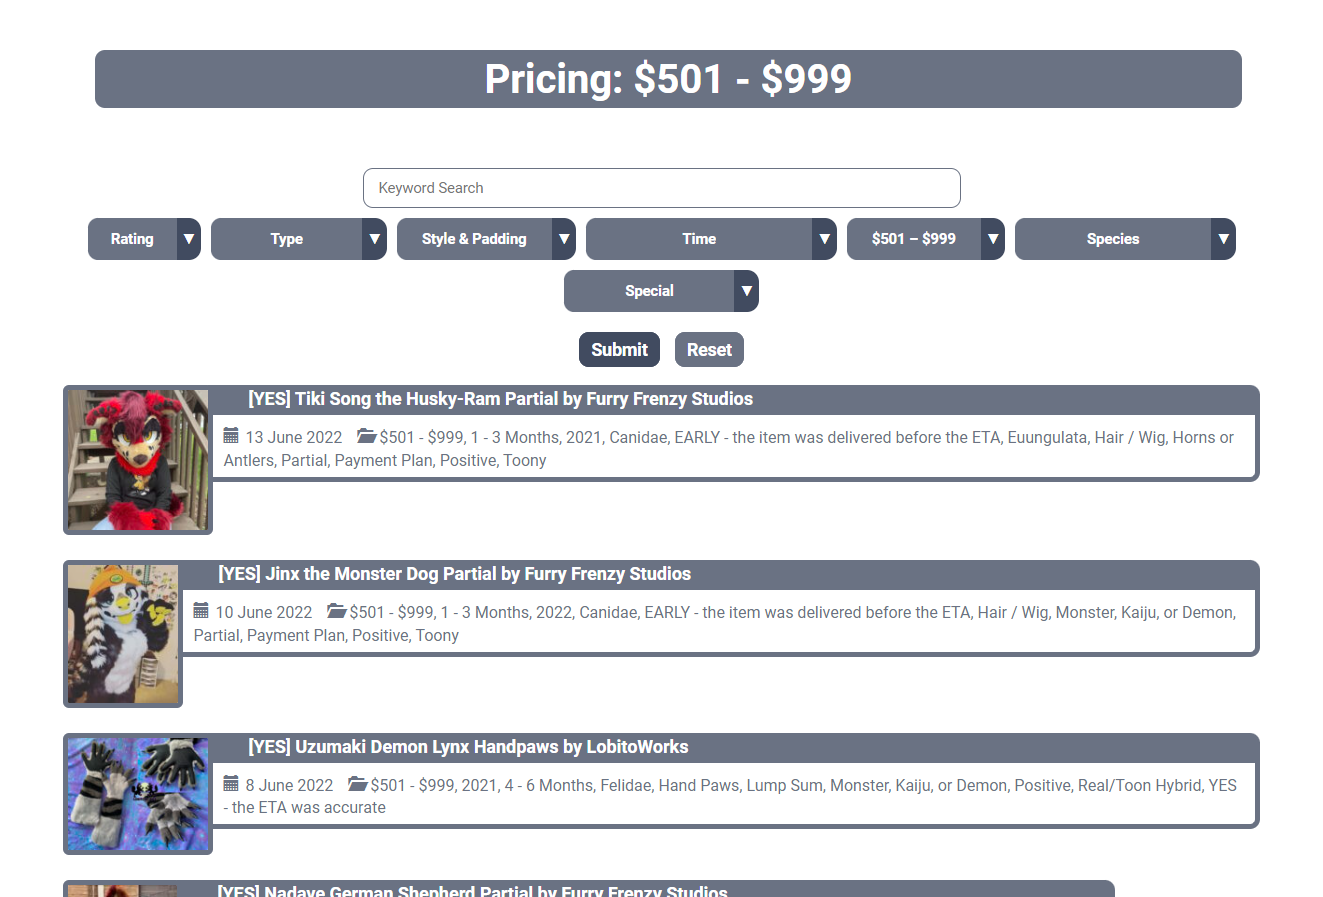Viewport: 1323px width, 897px height.
Task: Open the Rating dropdown arrow
Action: [x=189, y=239]
